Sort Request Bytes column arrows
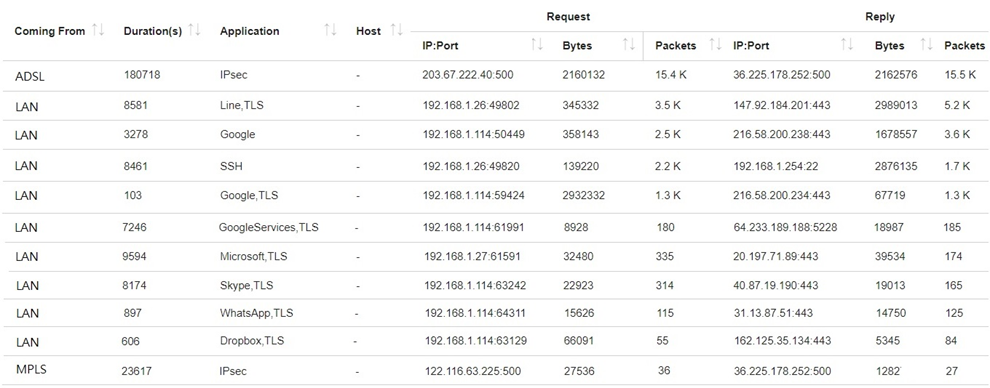Screen dimensions: 990x388 629,45
